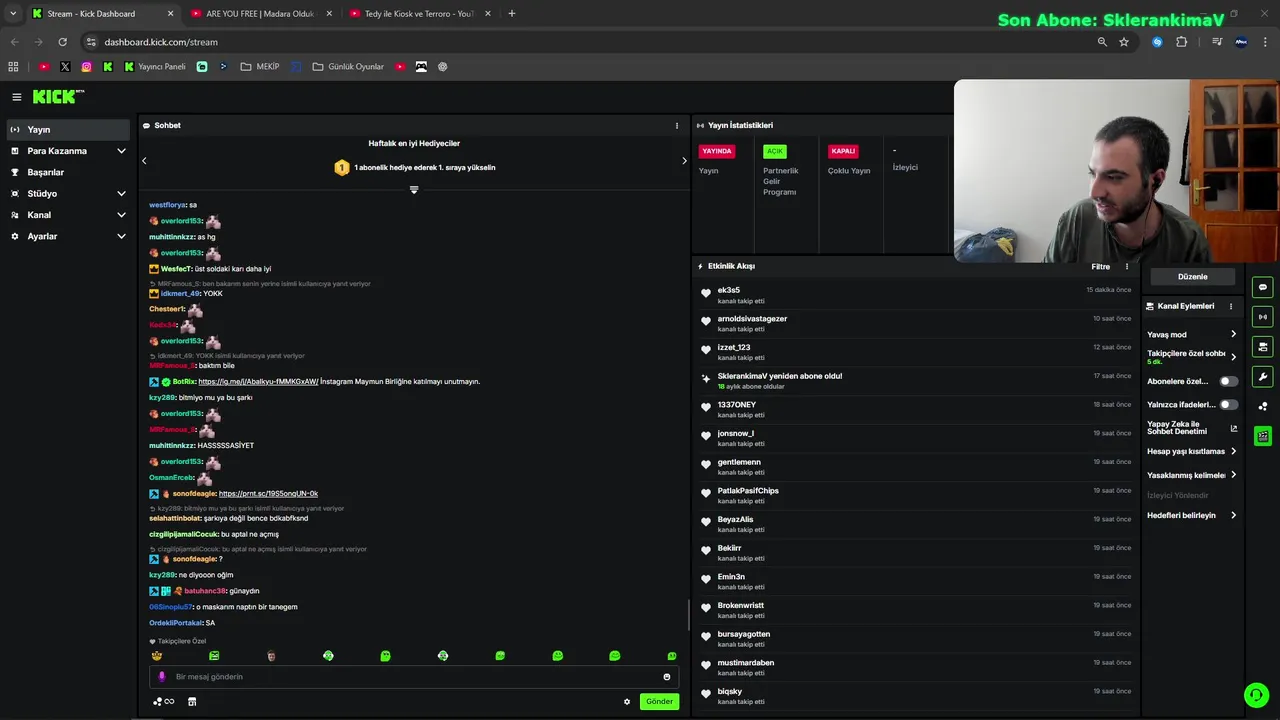Click the Kick logo in the dashboard header
This screenshot has height=720, width=1280.
tap(58, 96)
